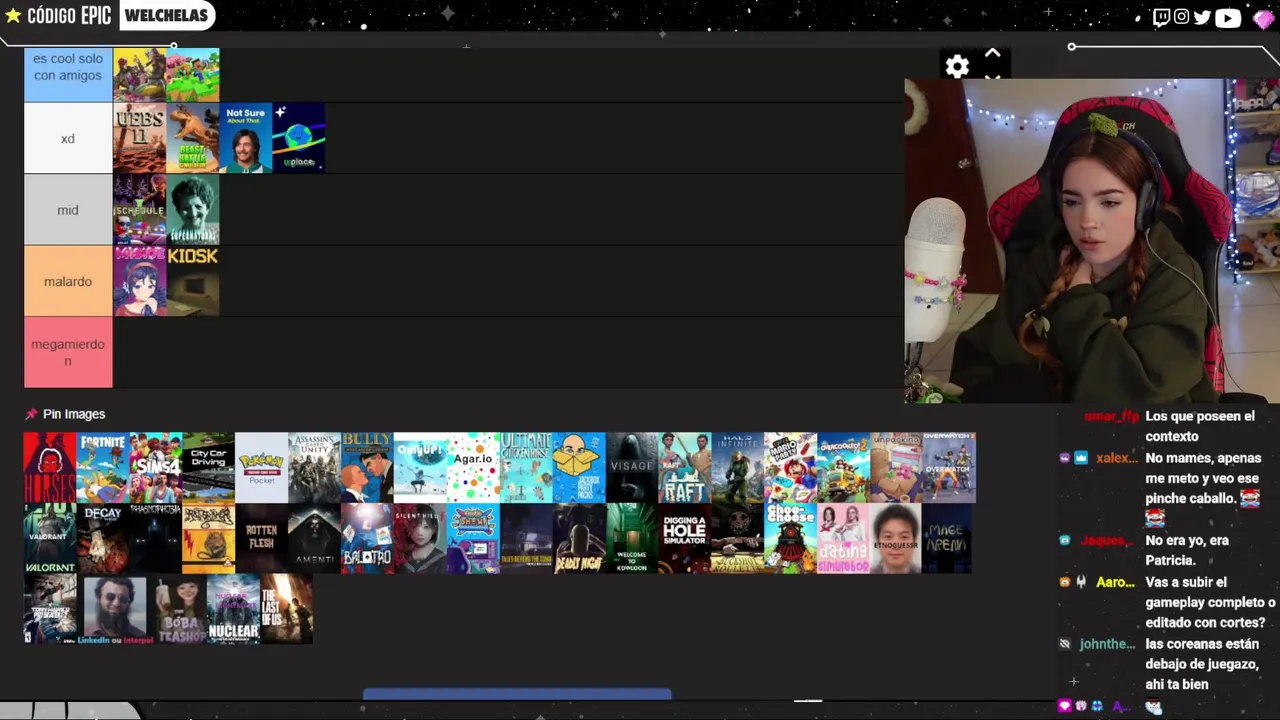The image size is (1280, 720).
Task: Click the pin icon next to Pin Images
Action: coord(31,414)
